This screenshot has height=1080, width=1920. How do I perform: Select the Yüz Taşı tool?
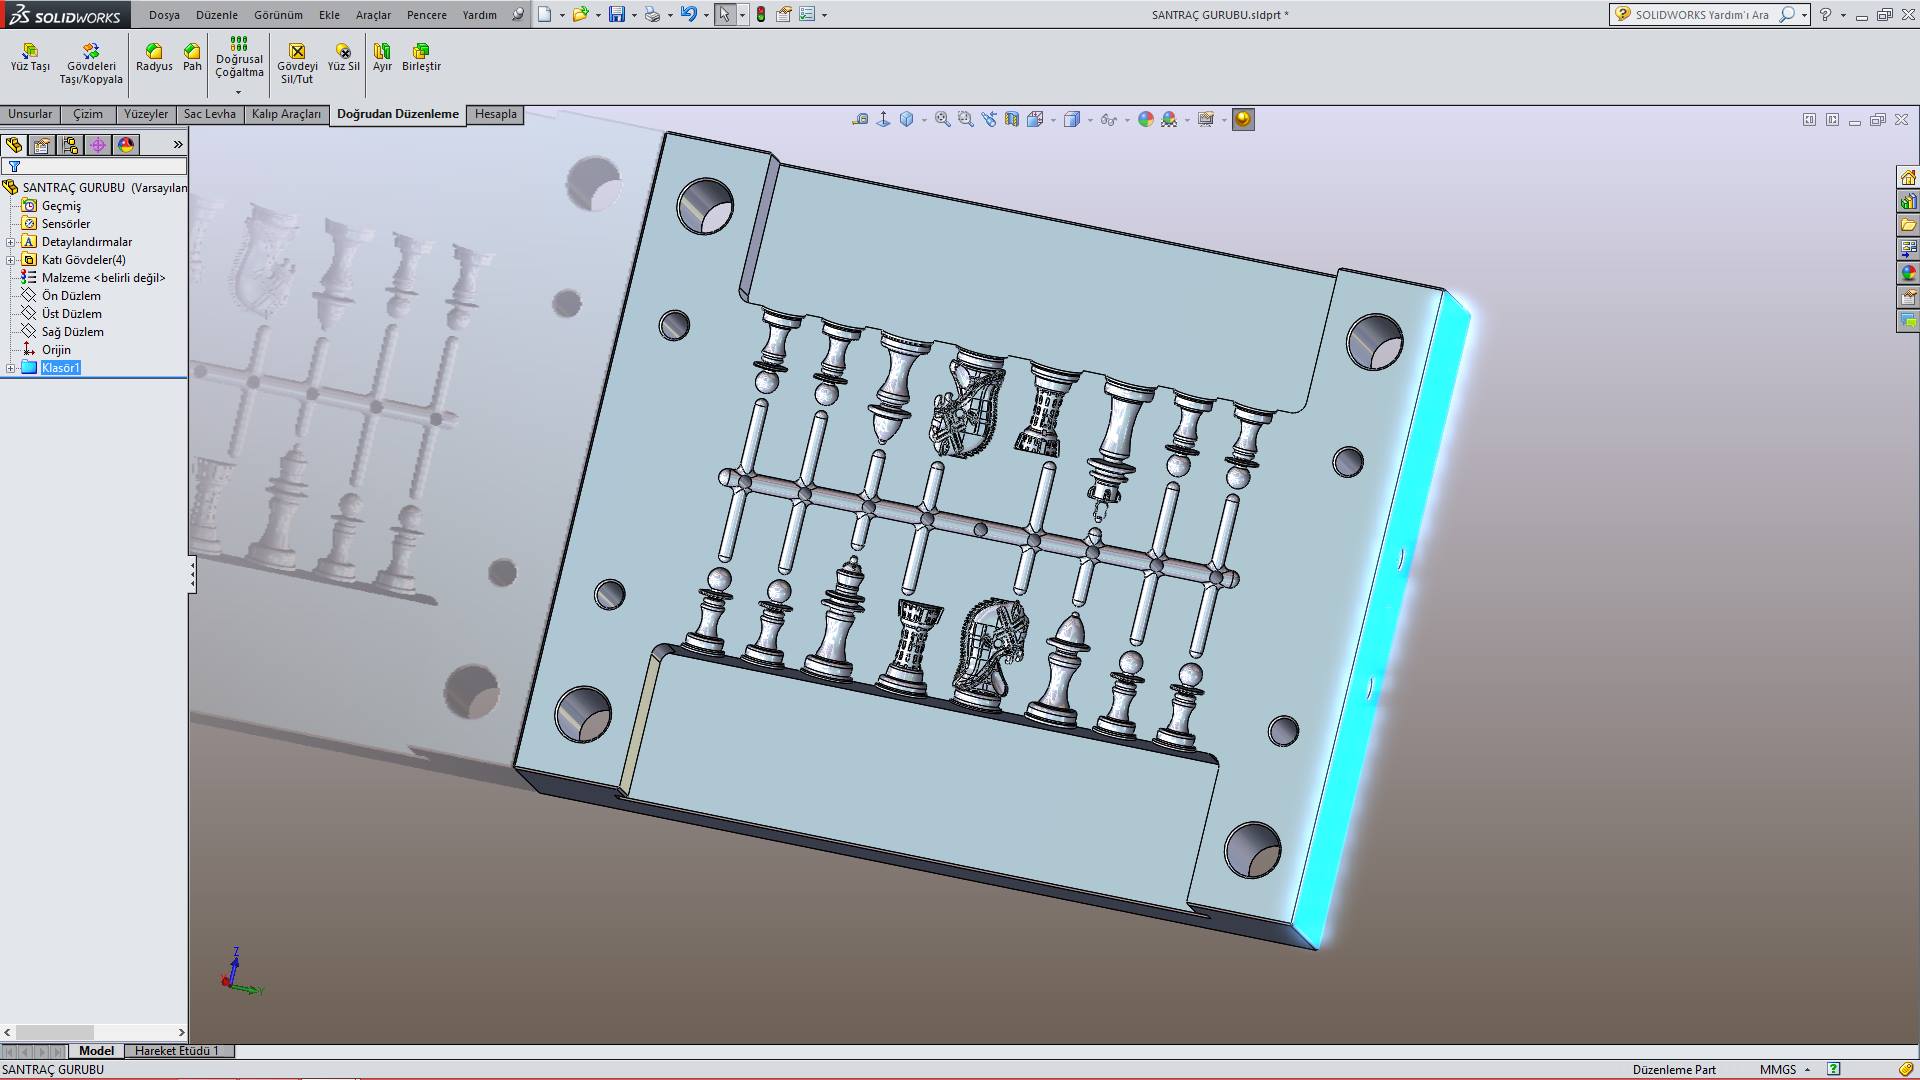[30, 58]
